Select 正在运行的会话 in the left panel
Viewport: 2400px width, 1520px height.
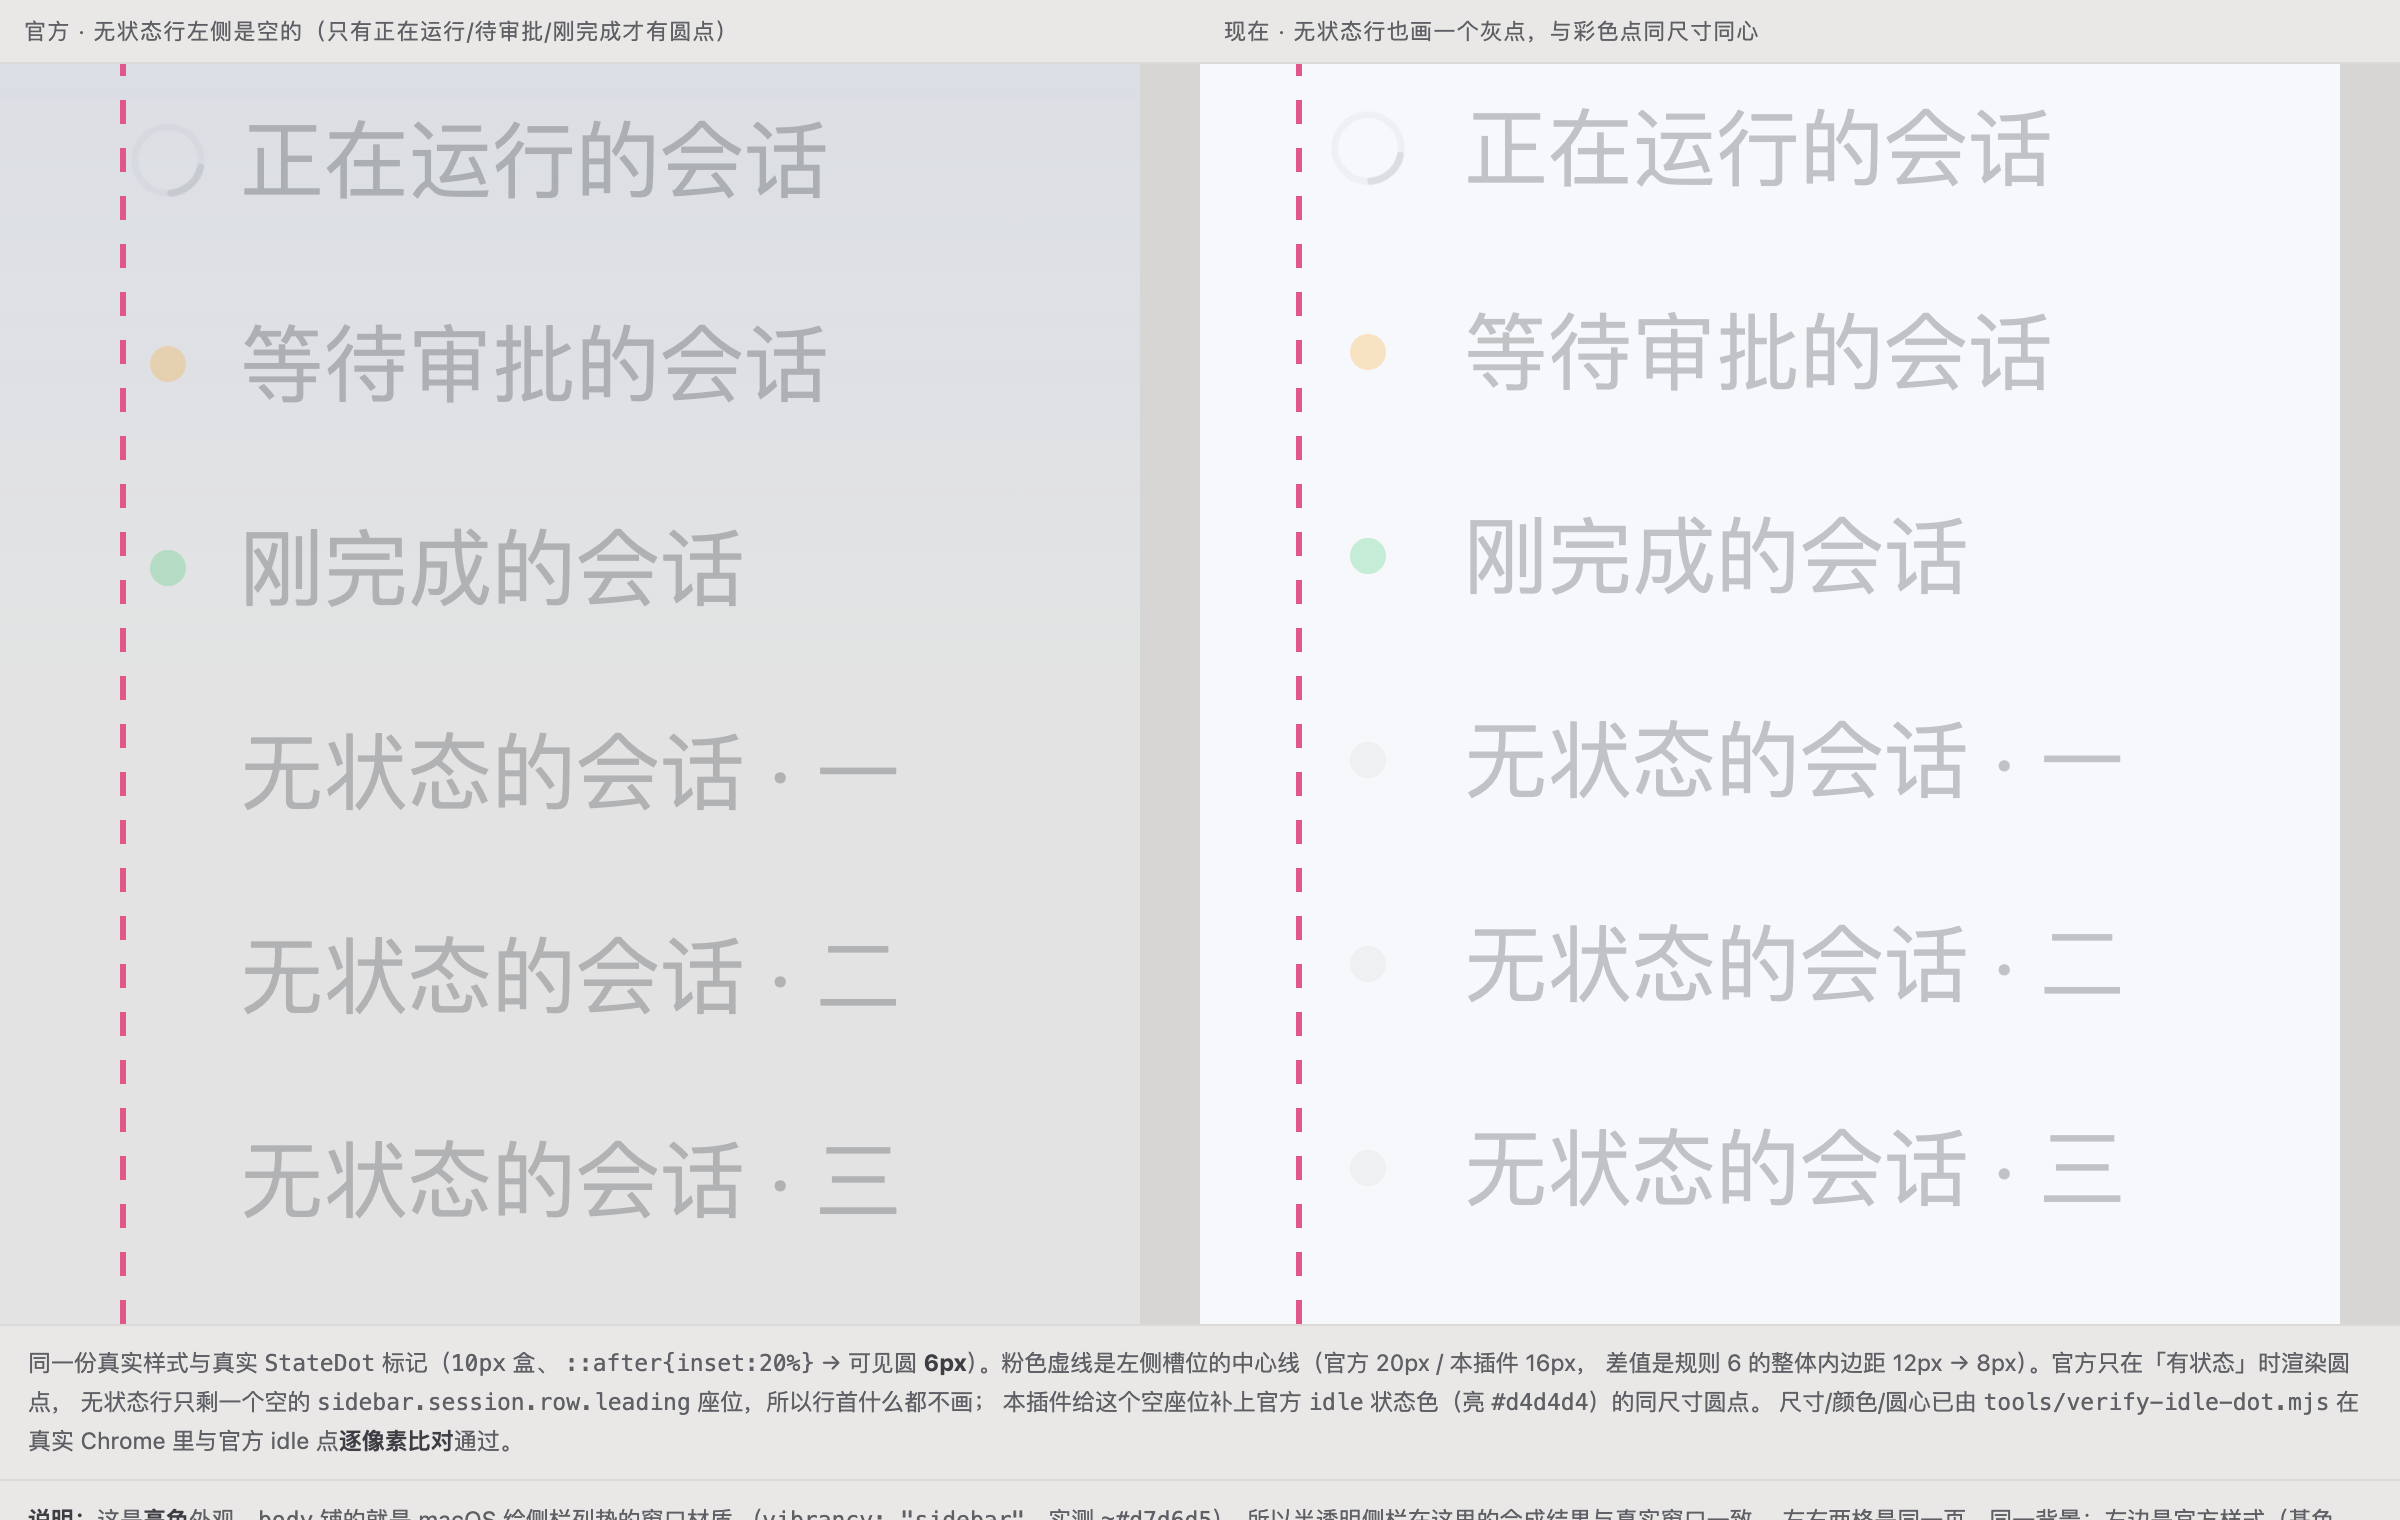535,160
